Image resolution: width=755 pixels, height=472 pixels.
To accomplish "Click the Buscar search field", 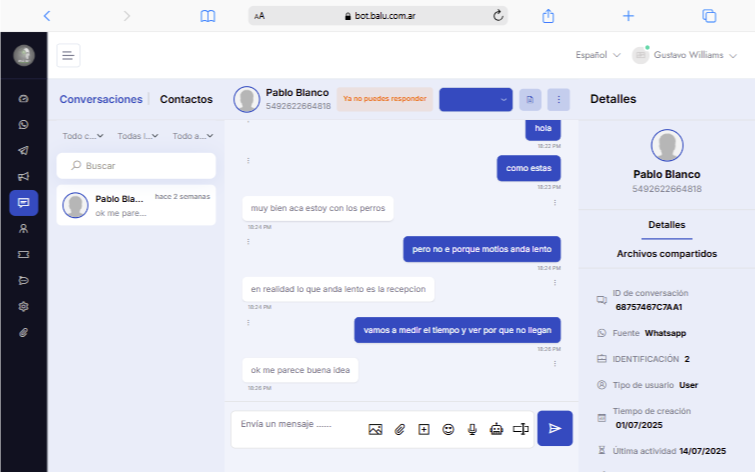I will 136,165.
